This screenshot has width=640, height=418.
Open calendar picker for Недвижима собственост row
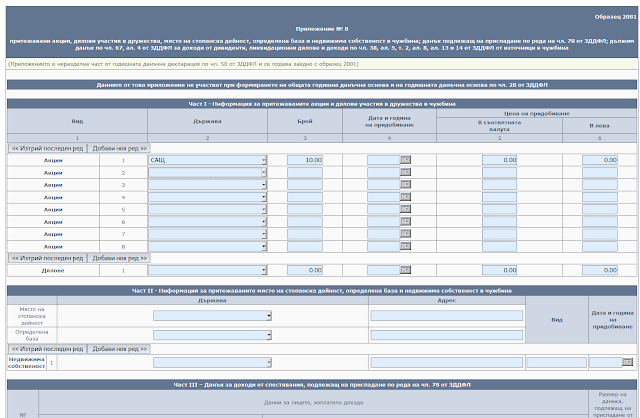pos(627,362)
